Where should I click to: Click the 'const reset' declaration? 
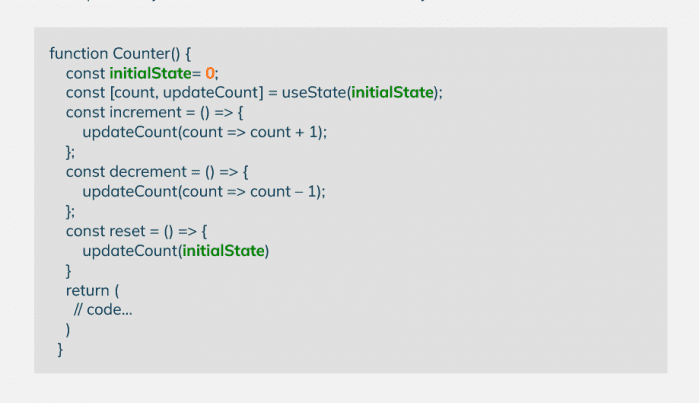[99, 231]
